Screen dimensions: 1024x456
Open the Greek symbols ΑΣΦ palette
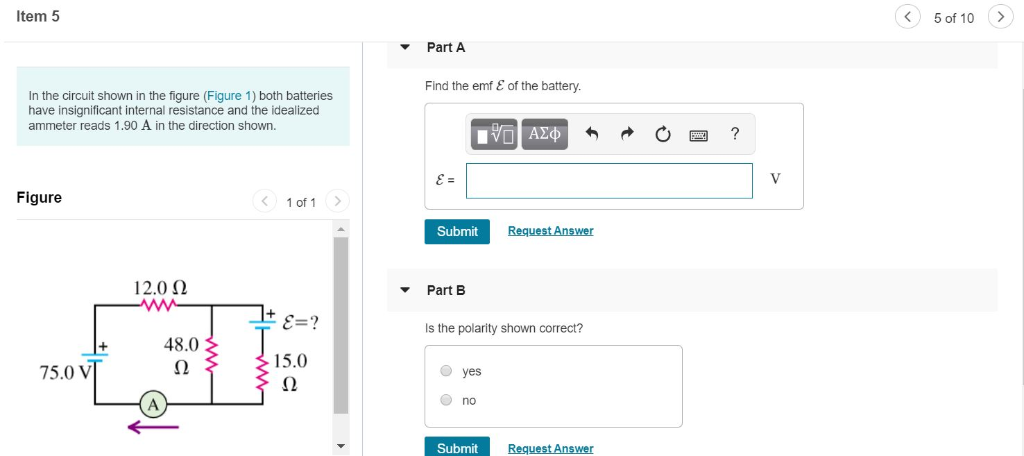pos(545,134)
